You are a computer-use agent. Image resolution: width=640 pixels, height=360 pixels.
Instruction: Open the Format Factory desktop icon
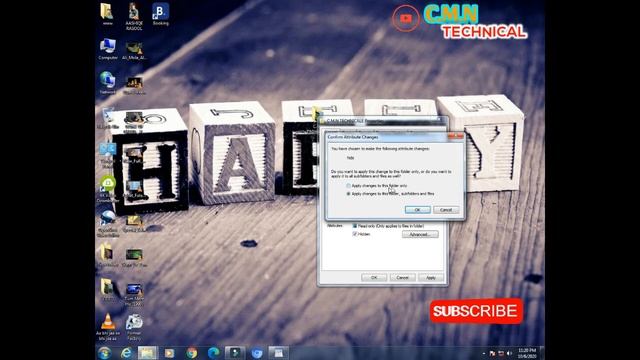(134, 327)
